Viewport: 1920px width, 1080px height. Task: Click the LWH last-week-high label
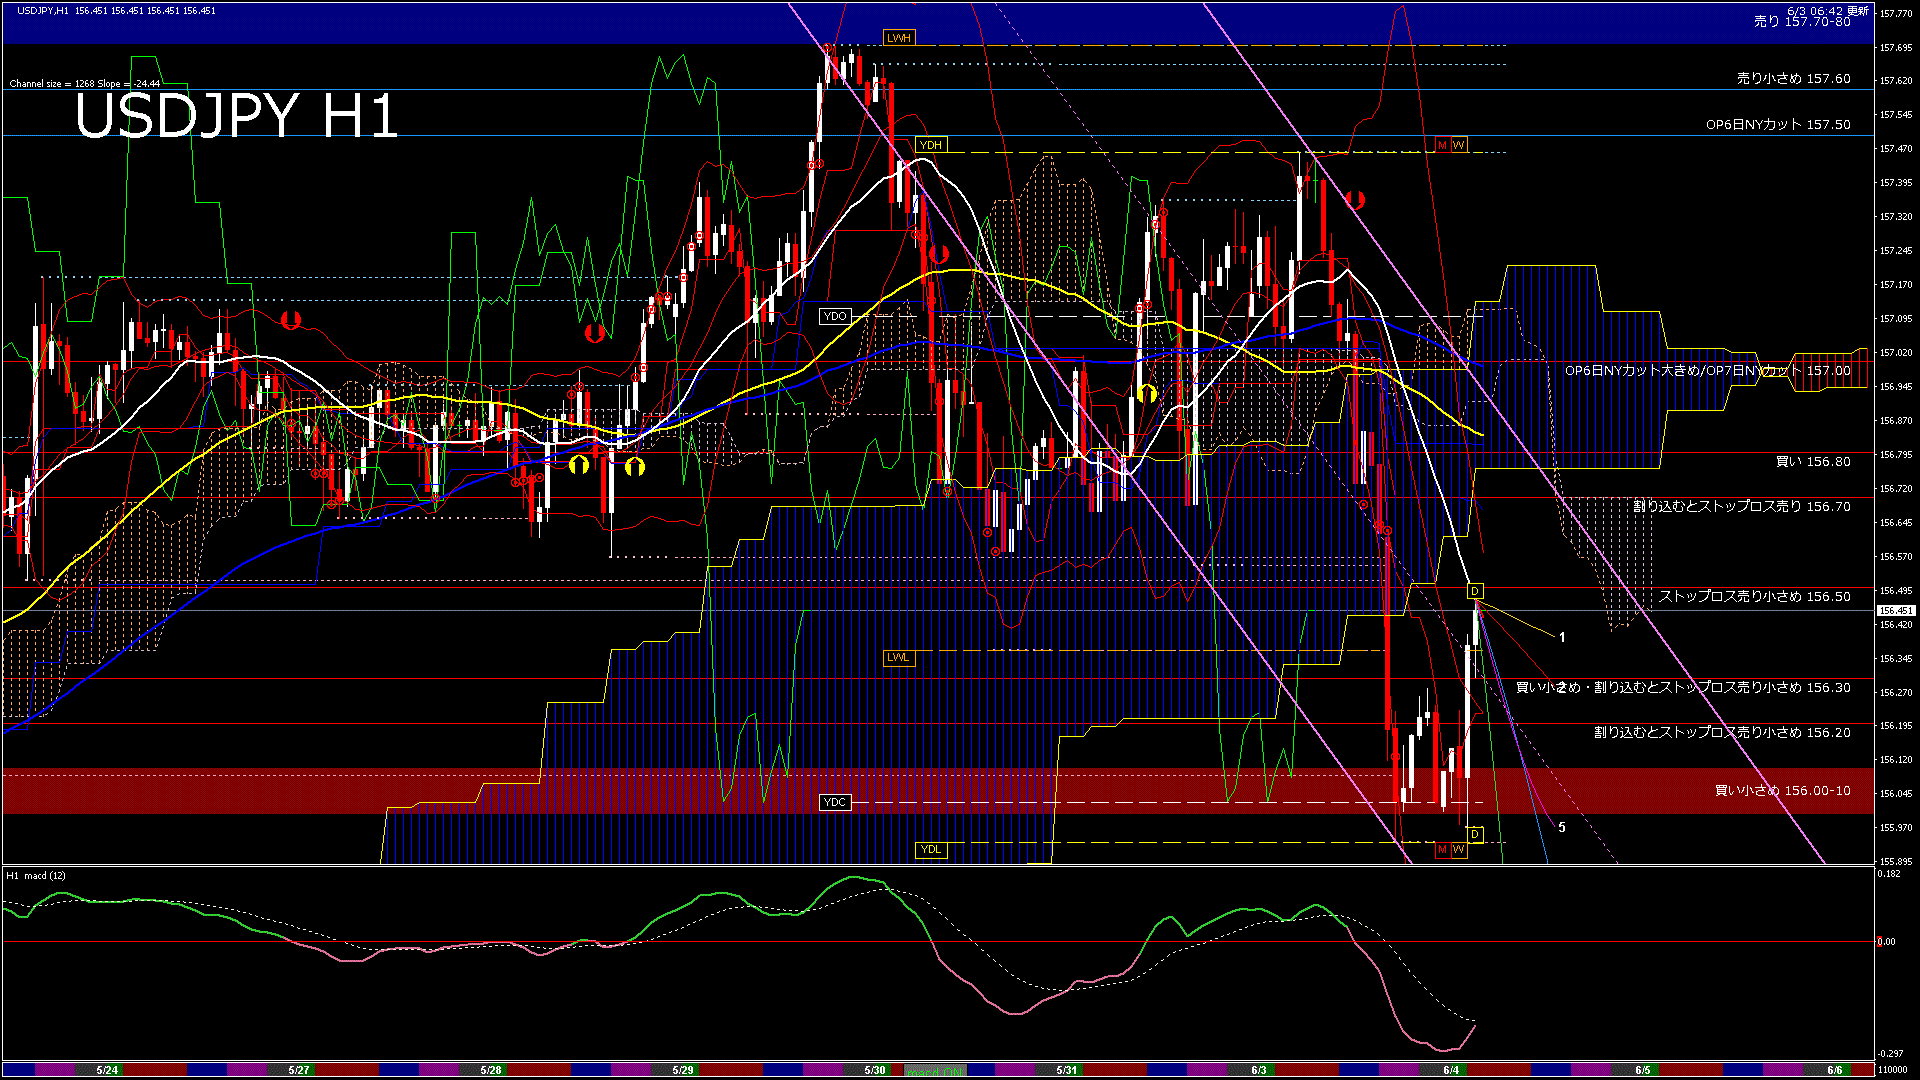coord(899,38)
